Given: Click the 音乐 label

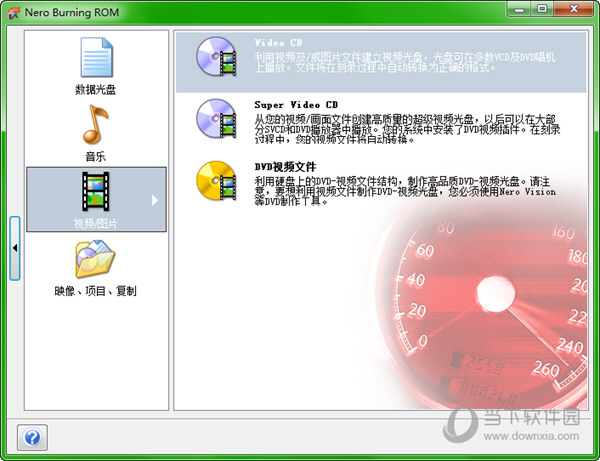Looking at the screenshot, I should pyautogui.click(x=95, y=156).
